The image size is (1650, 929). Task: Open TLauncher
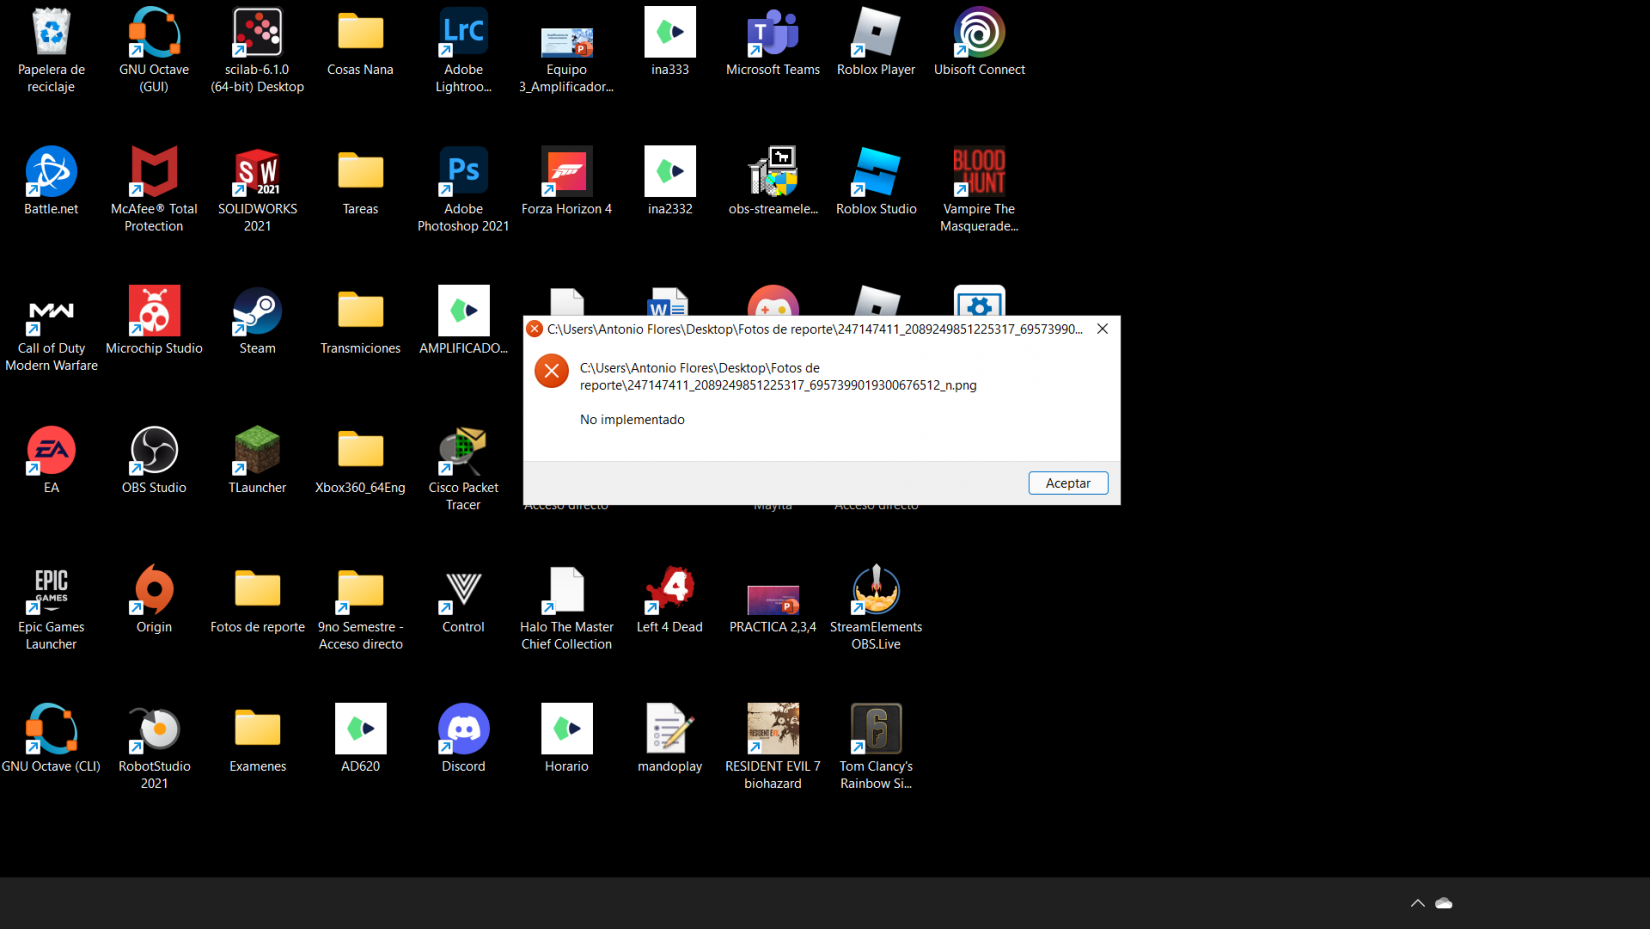(257, 460)
